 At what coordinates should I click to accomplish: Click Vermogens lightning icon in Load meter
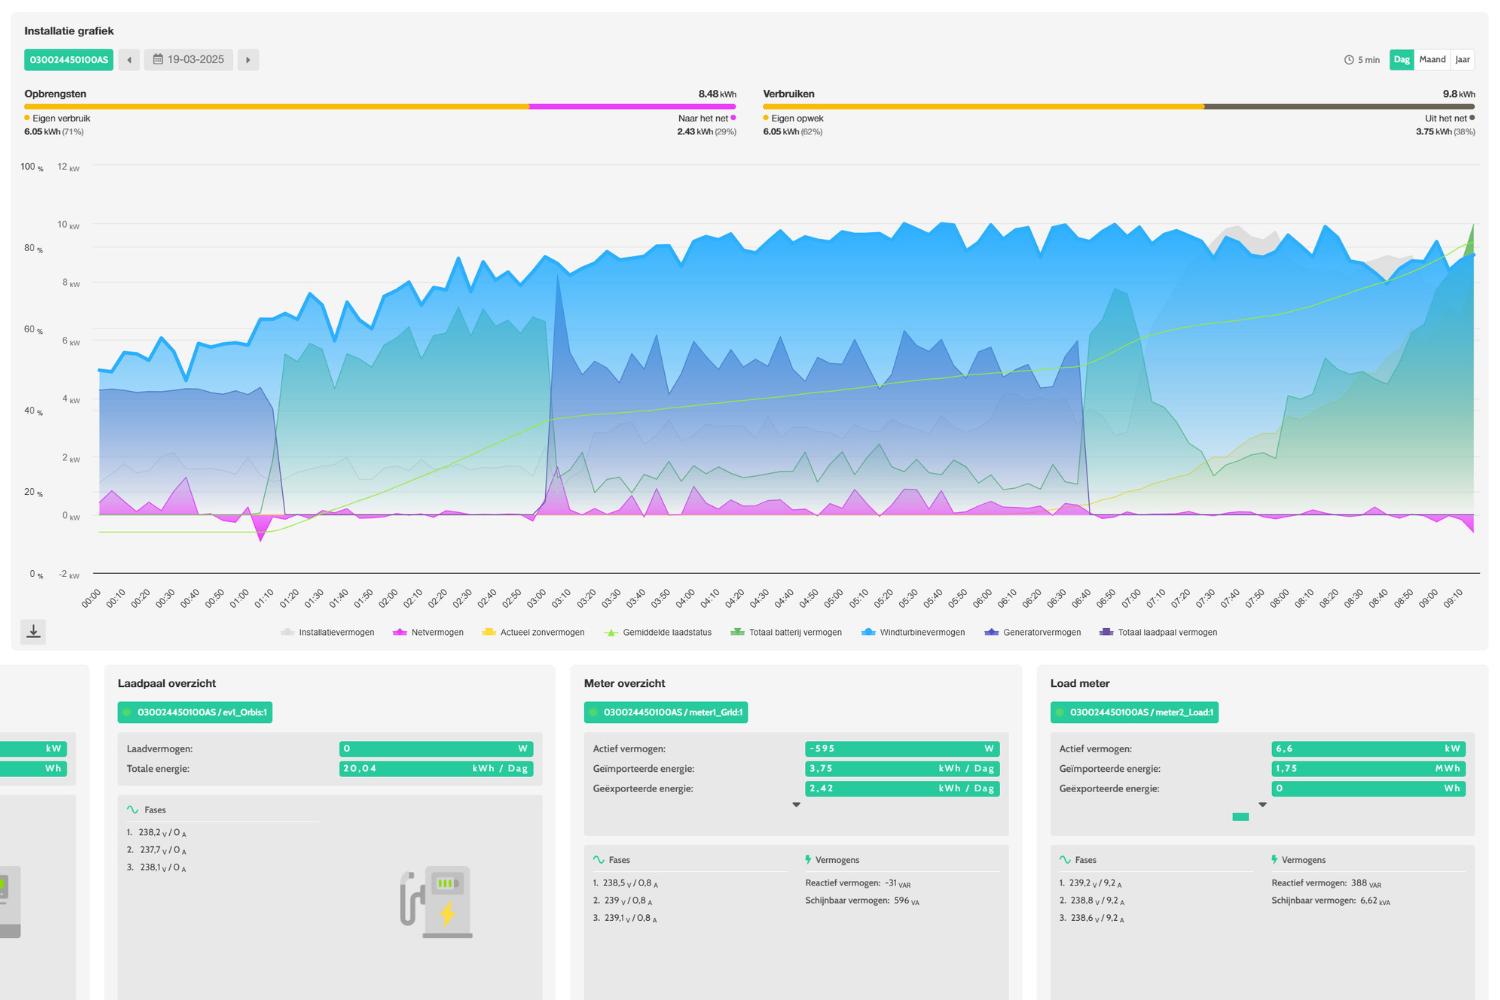(1274, 860)
